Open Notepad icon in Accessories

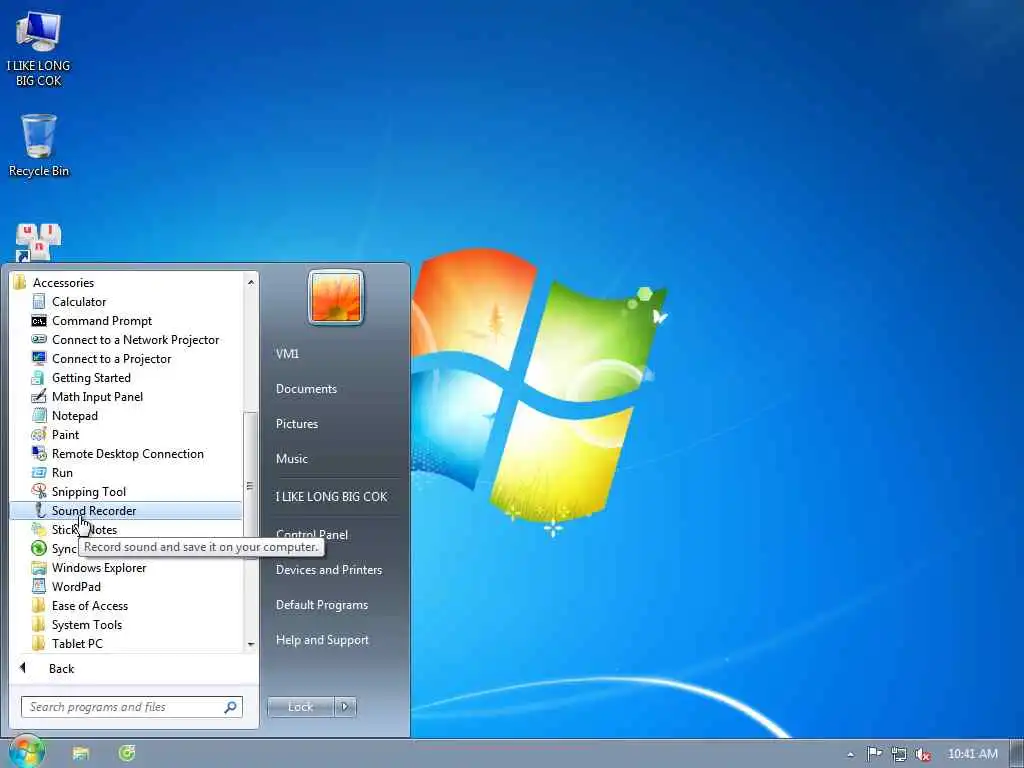point(39,415)
